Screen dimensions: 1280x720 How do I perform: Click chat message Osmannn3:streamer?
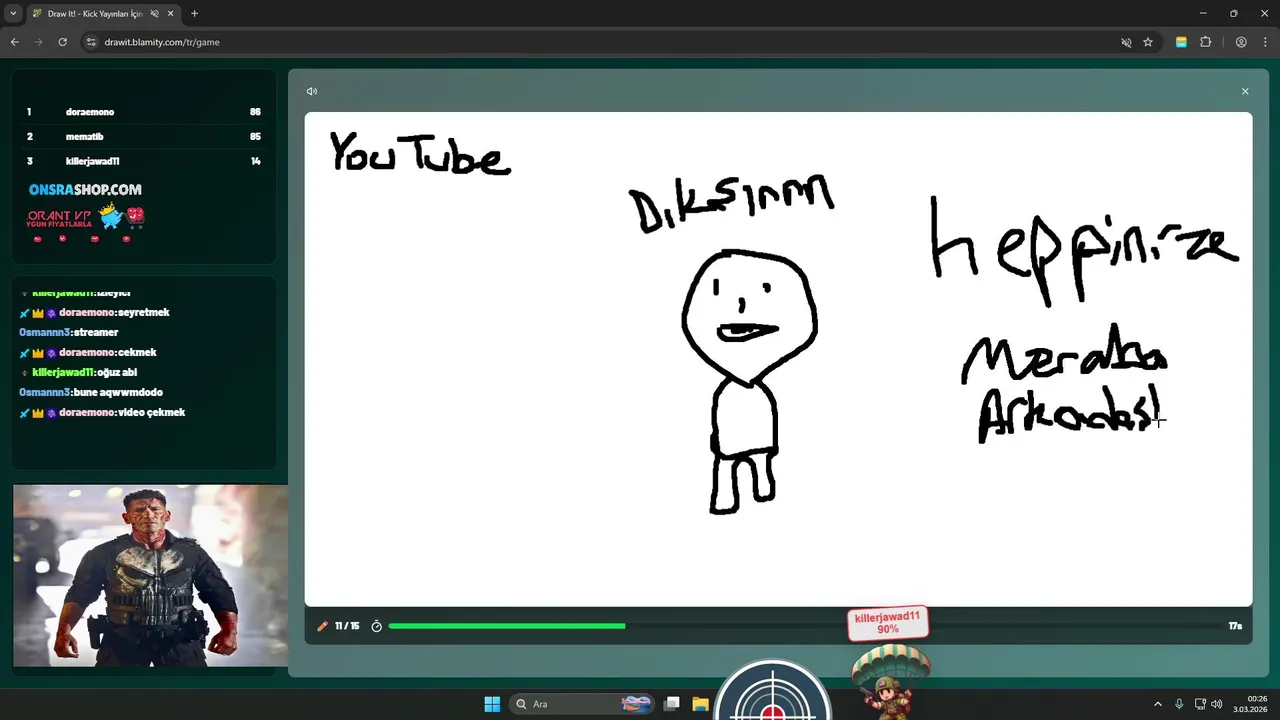69,332
